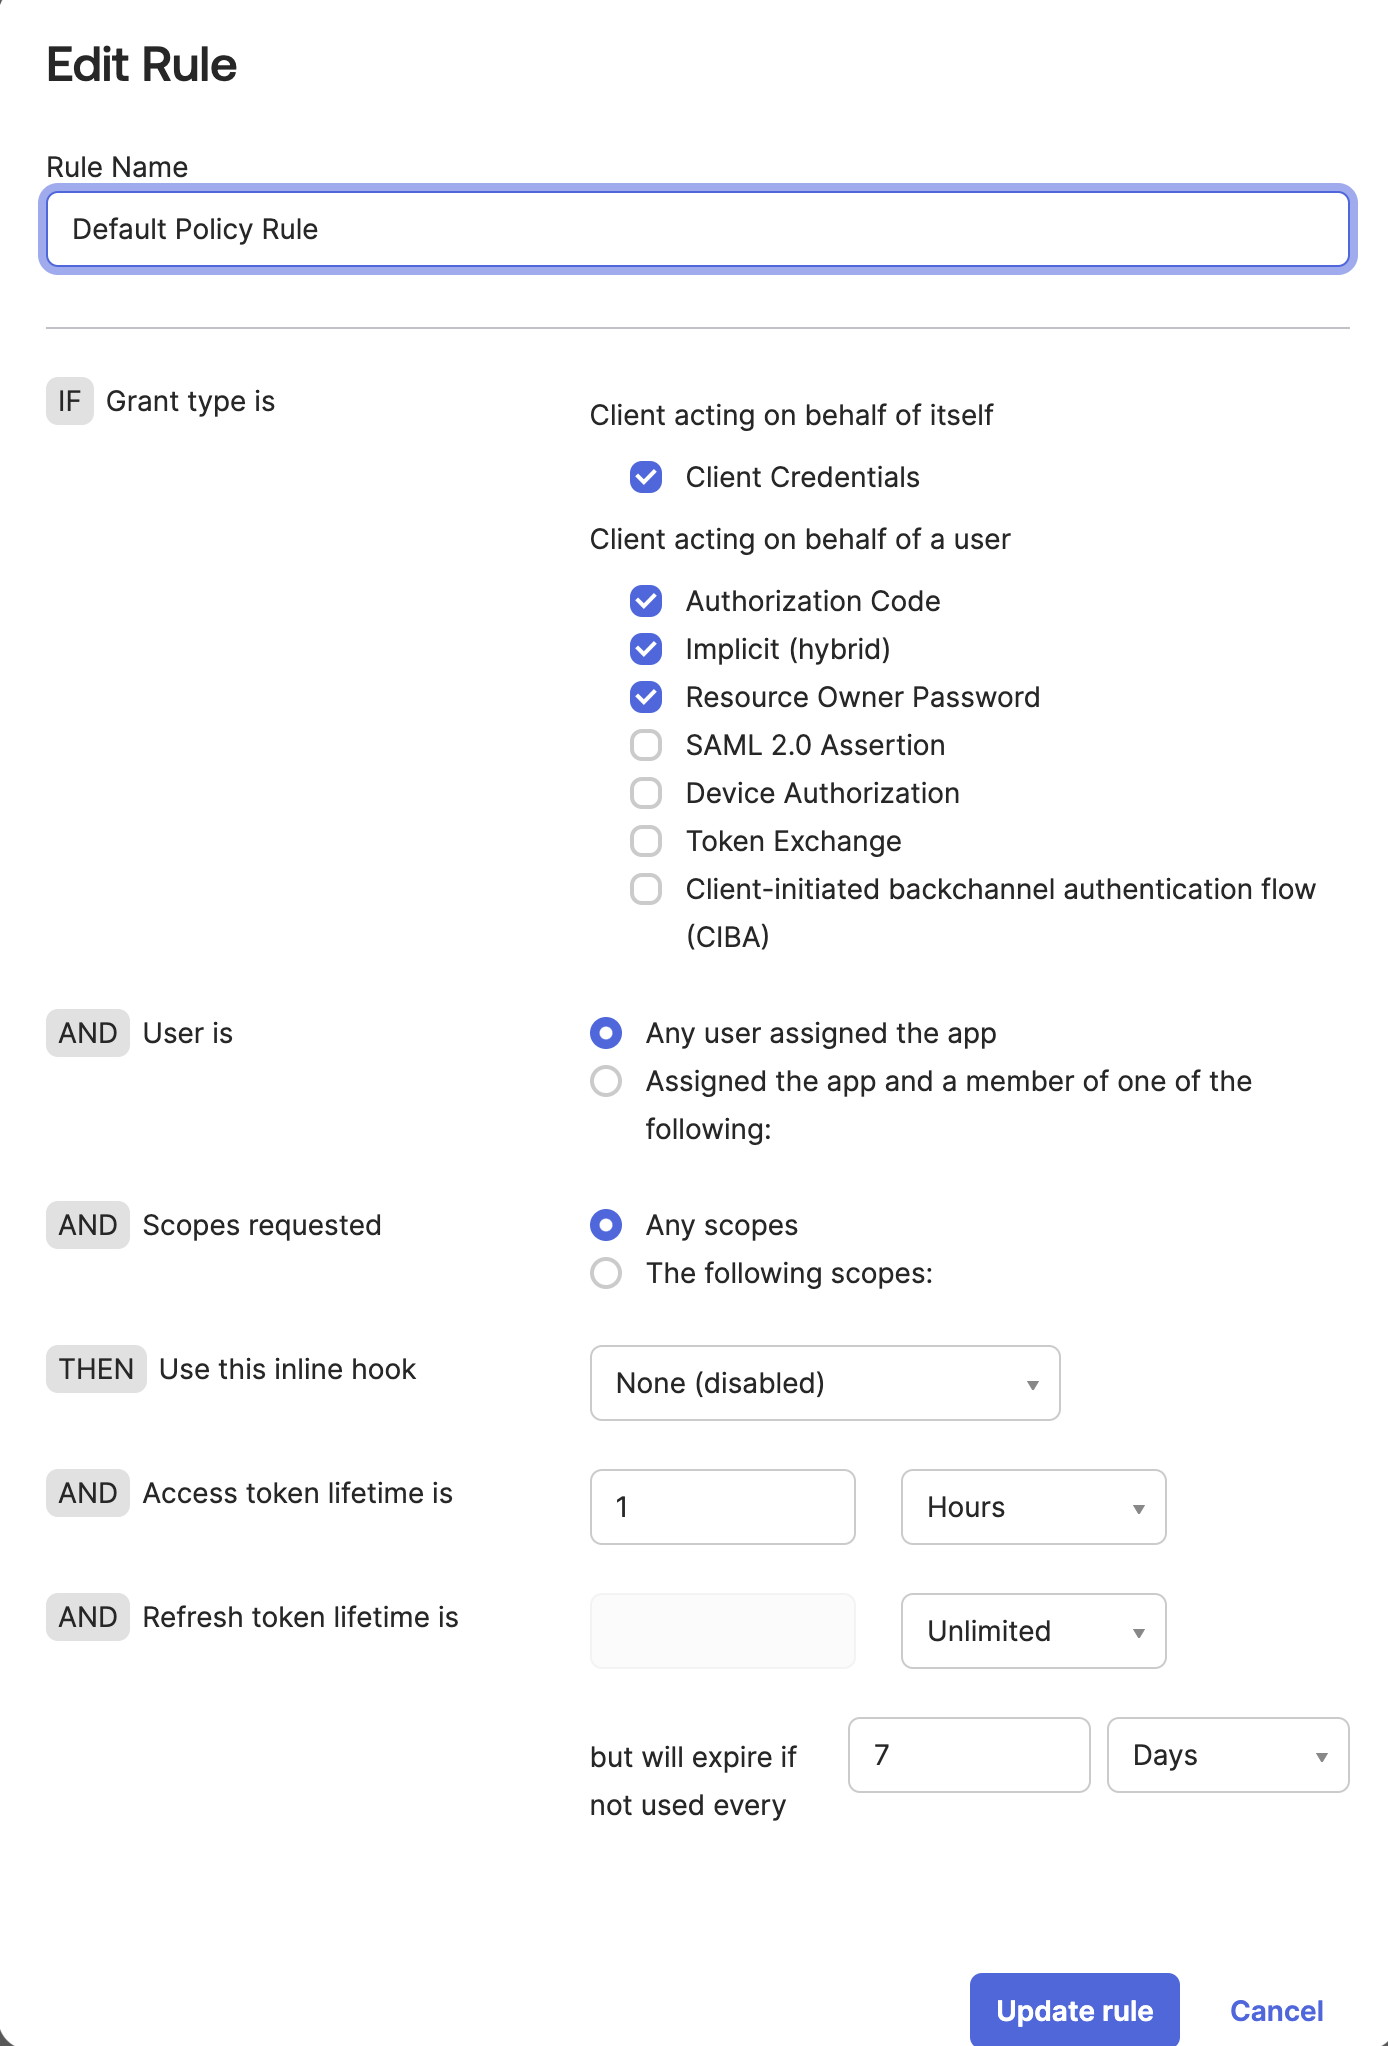Disable the Implicit (hybrid) checkbox
1388x2046 pixels.
pos(646,649)
